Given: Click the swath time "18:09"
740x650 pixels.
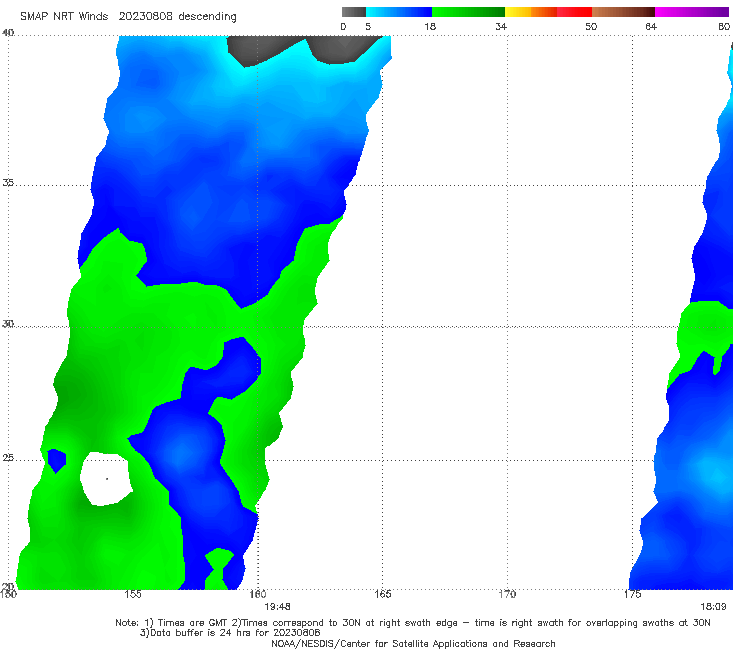Looking at the screenshot, I should [x=713, y=607].
